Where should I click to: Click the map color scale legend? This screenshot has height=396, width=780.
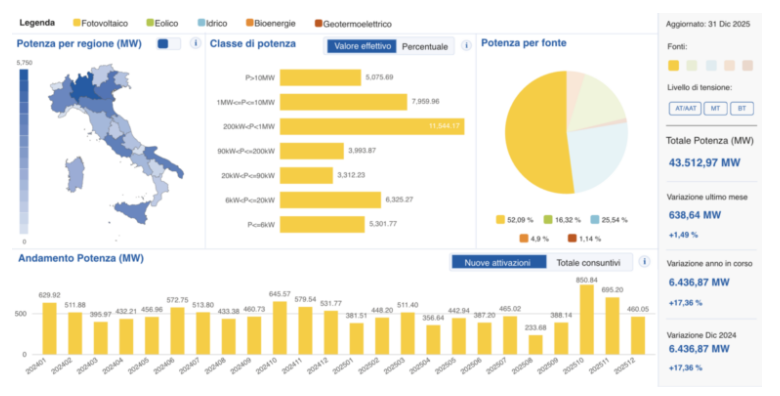24,152
